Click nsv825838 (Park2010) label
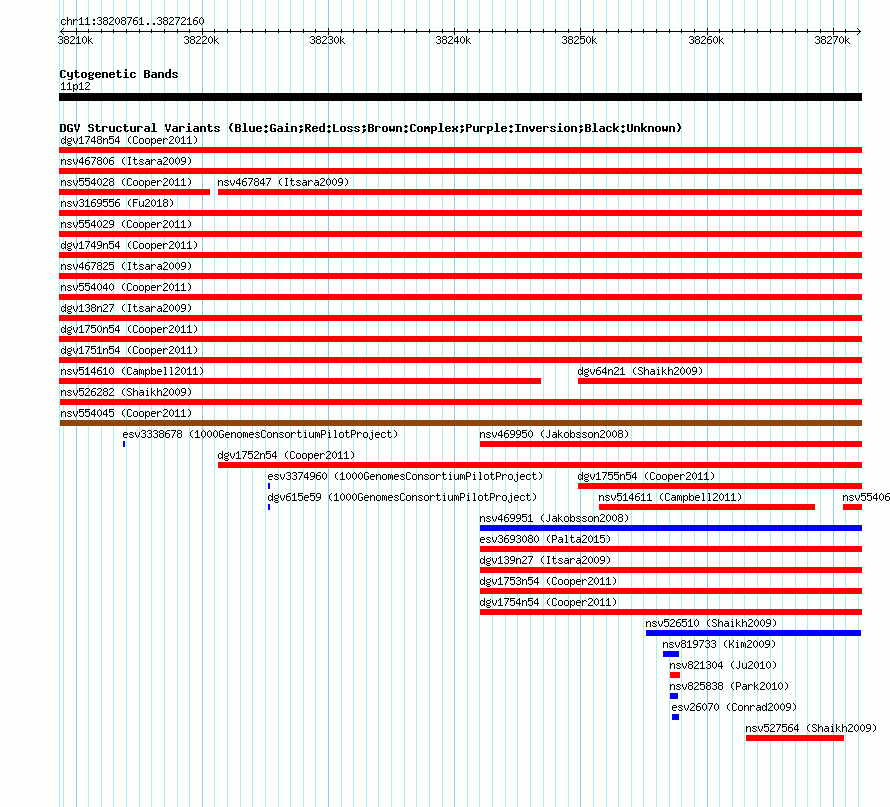The height and width of the screenshot is (807, 890). click(729, 686)
